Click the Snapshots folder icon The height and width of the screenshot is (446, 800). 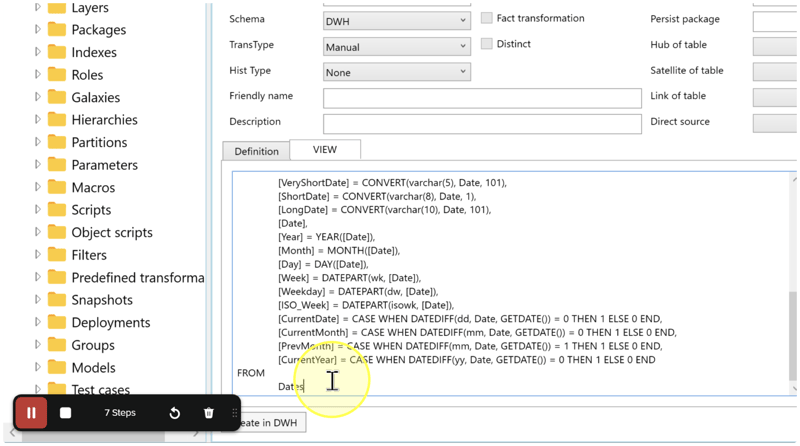click(x=57, y=300)
